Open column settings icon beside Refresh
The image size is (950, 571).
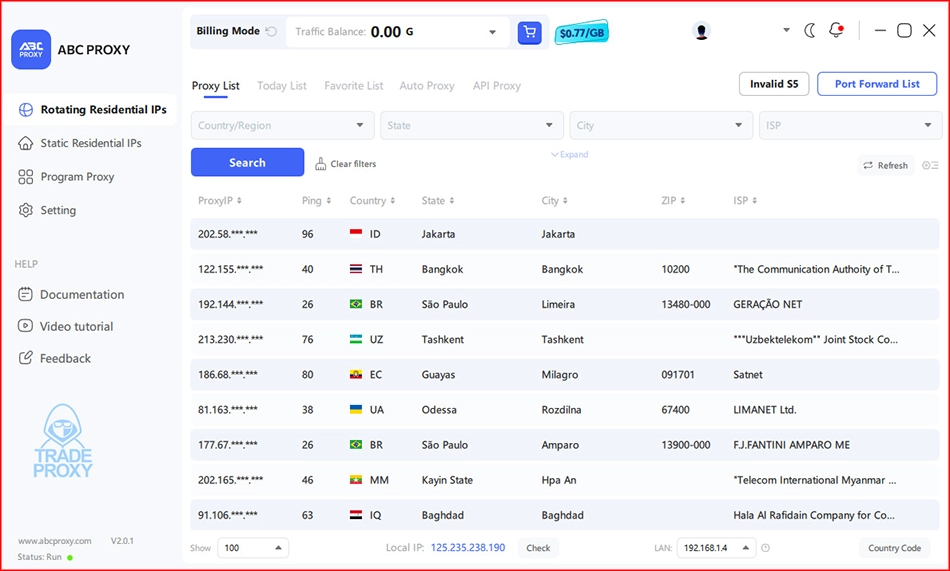click(930, 165)
